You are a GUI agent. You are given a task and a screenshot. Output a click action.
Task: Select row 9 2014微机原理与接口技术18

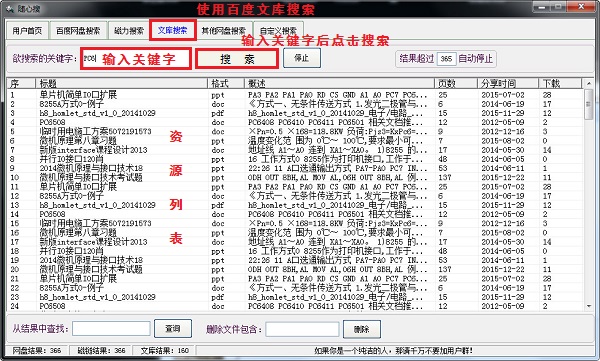click(295, 168)
